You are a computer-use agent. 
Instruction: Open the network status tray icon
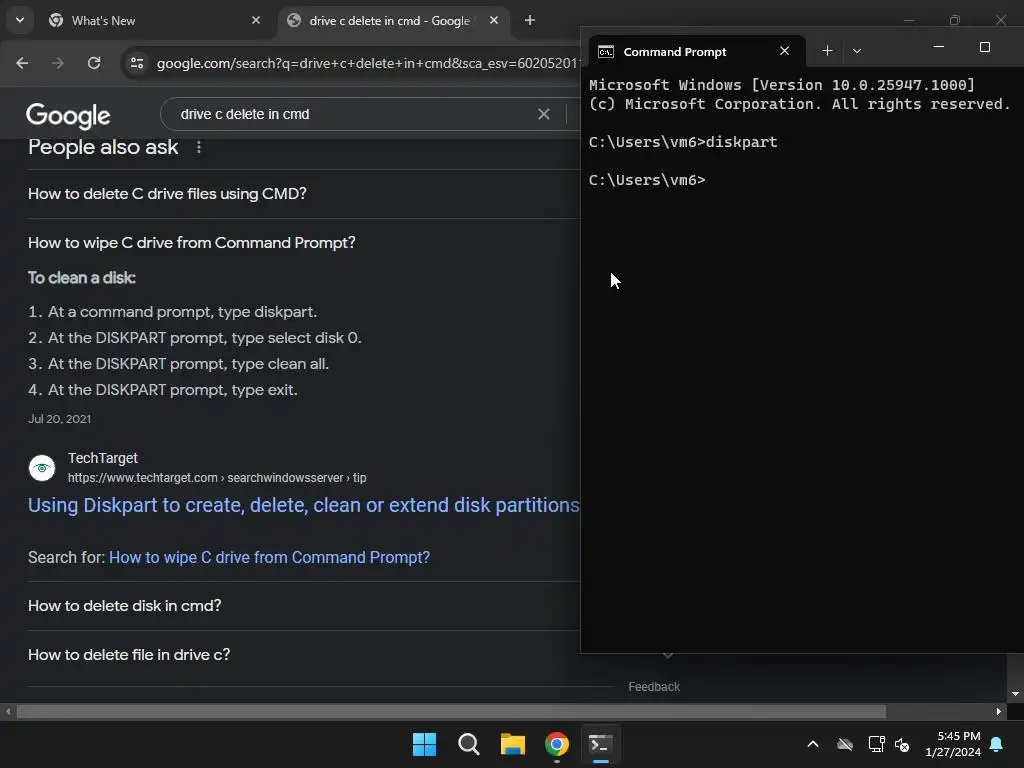coord(876,744)
